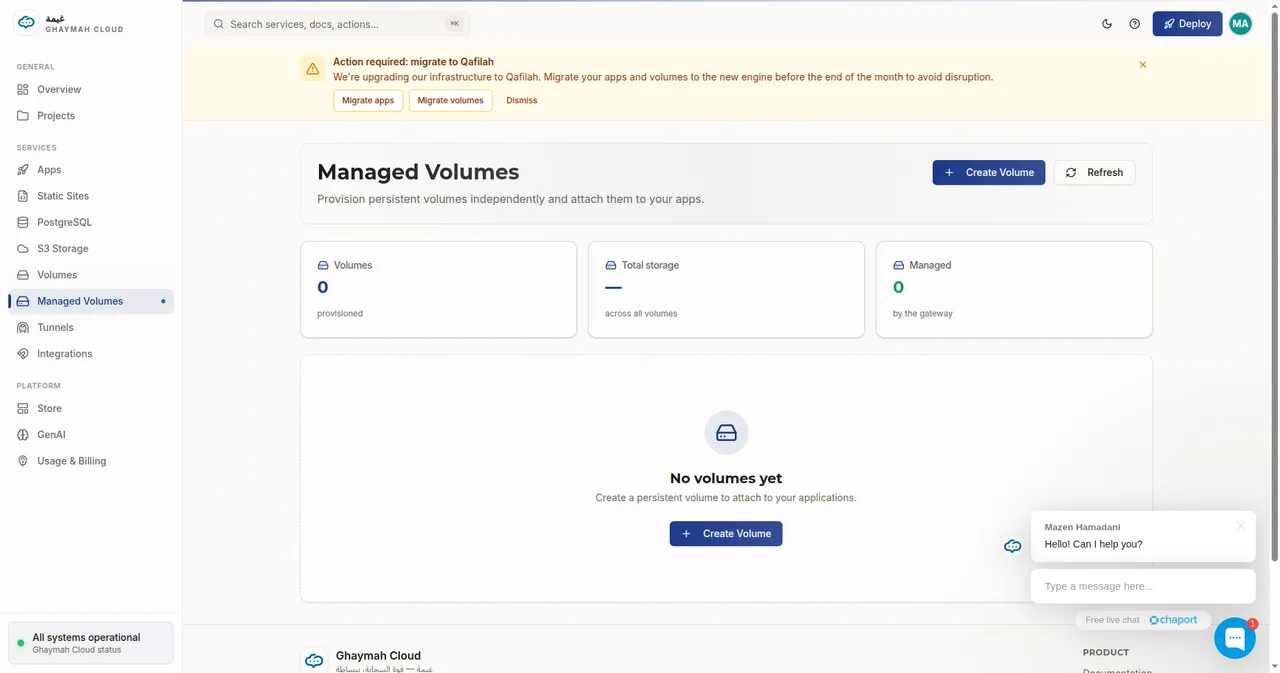Click the Ghaymah Cloud logo icon

coord(27,23)
